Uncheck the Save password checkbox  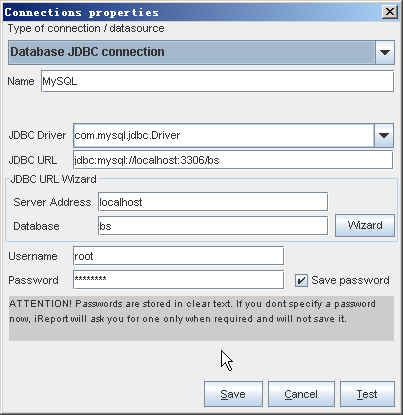pos(301,280)
